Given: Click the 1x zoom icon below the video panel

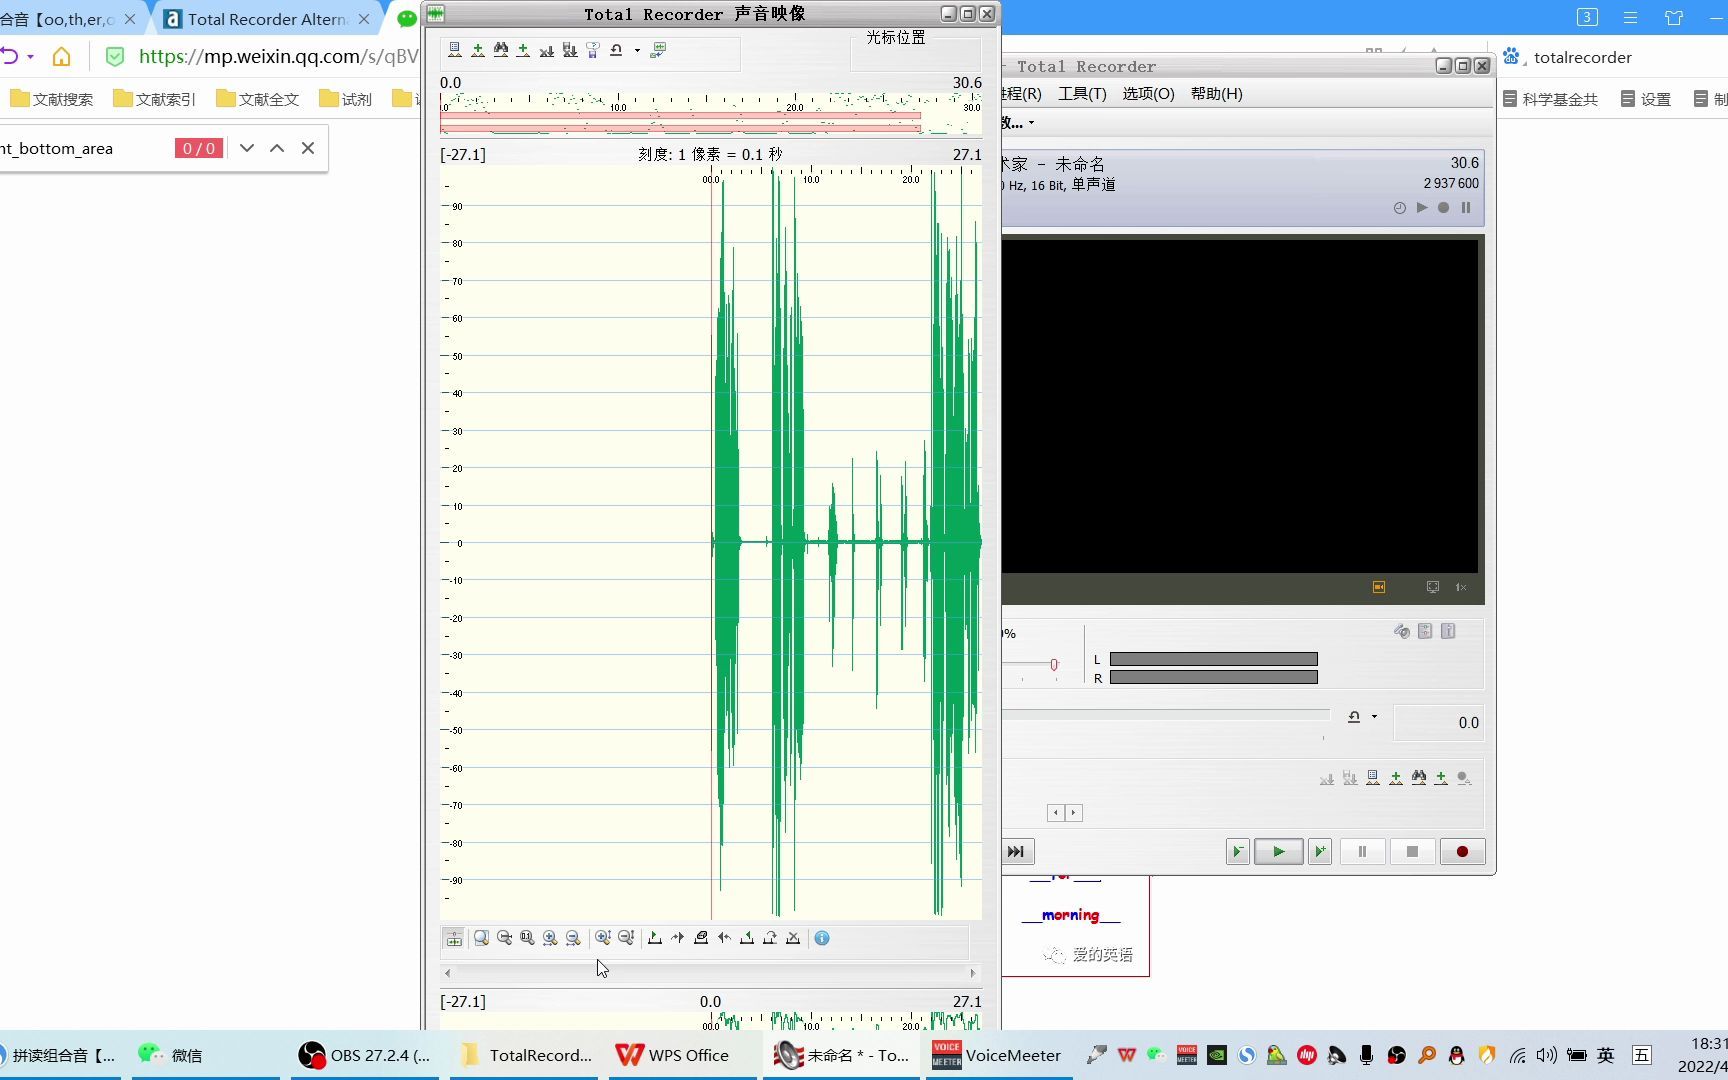Looking at the screenshot, I should [x=1461, y=587].
